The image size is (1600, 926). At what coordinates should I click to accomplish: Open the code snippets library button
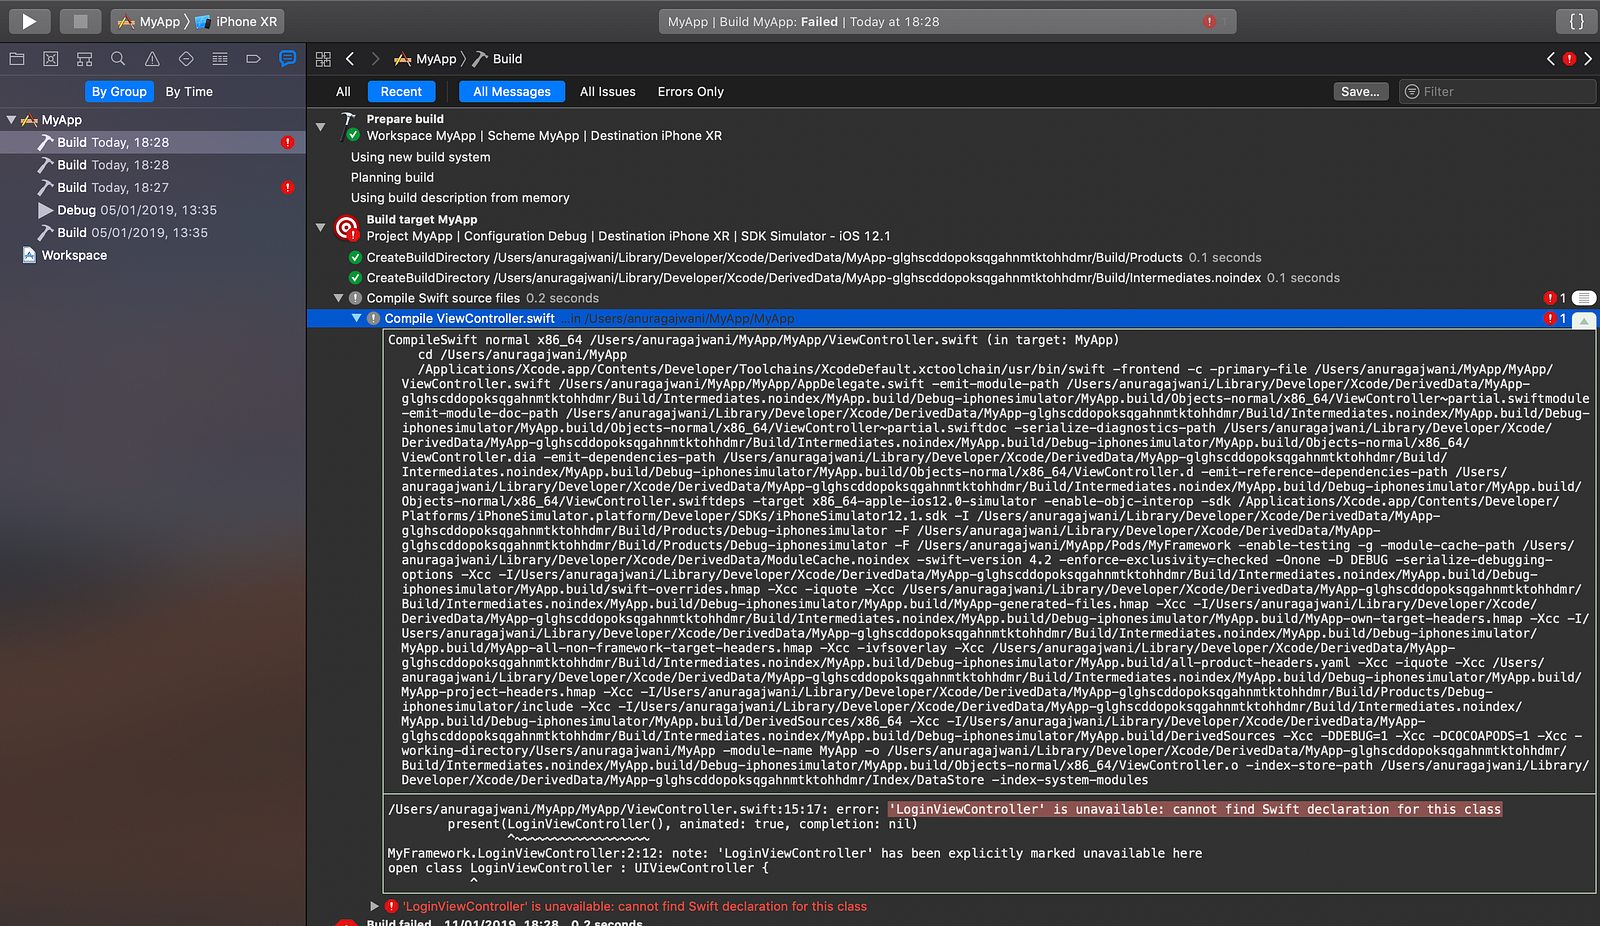1577,21
